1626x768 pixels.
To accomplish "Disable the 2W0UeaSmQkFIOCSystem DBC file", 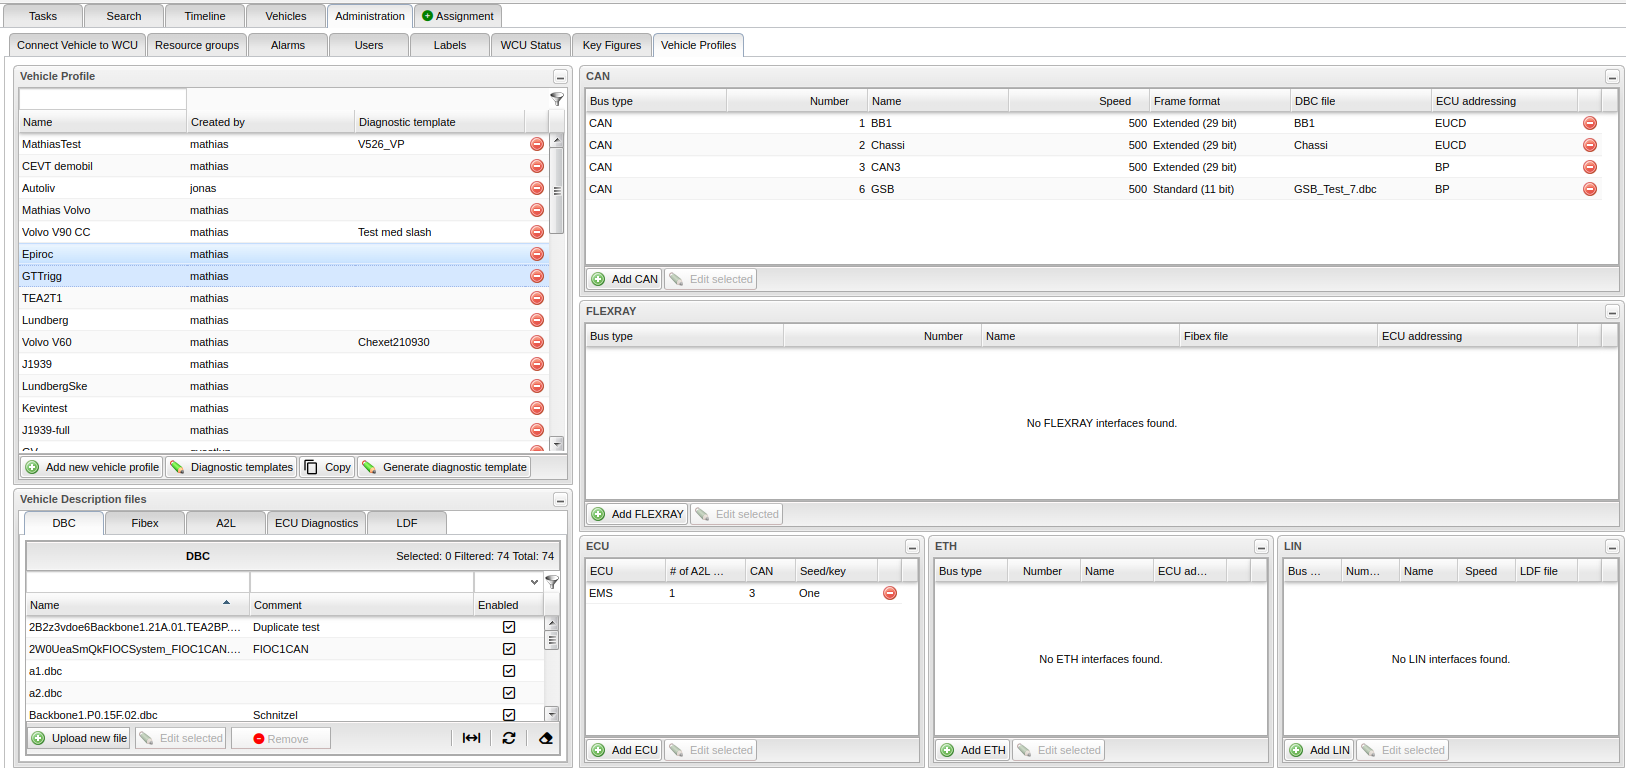I will tap(509, 649).
